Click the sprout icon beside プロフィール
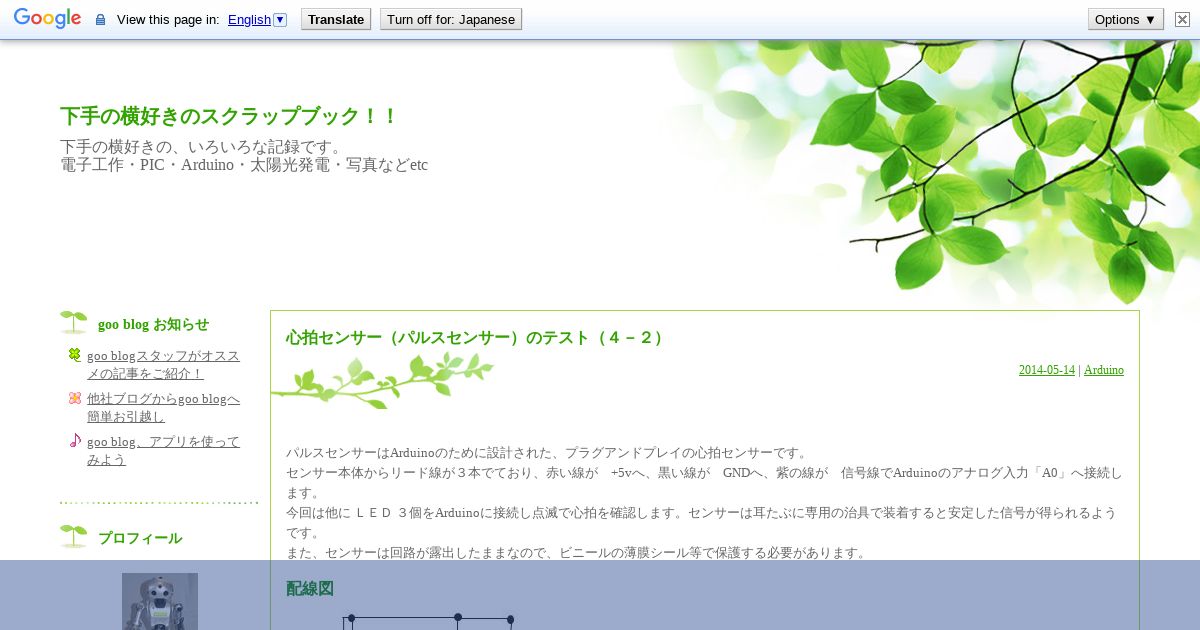The image size is (1200, 630). [x=73, y=536]
